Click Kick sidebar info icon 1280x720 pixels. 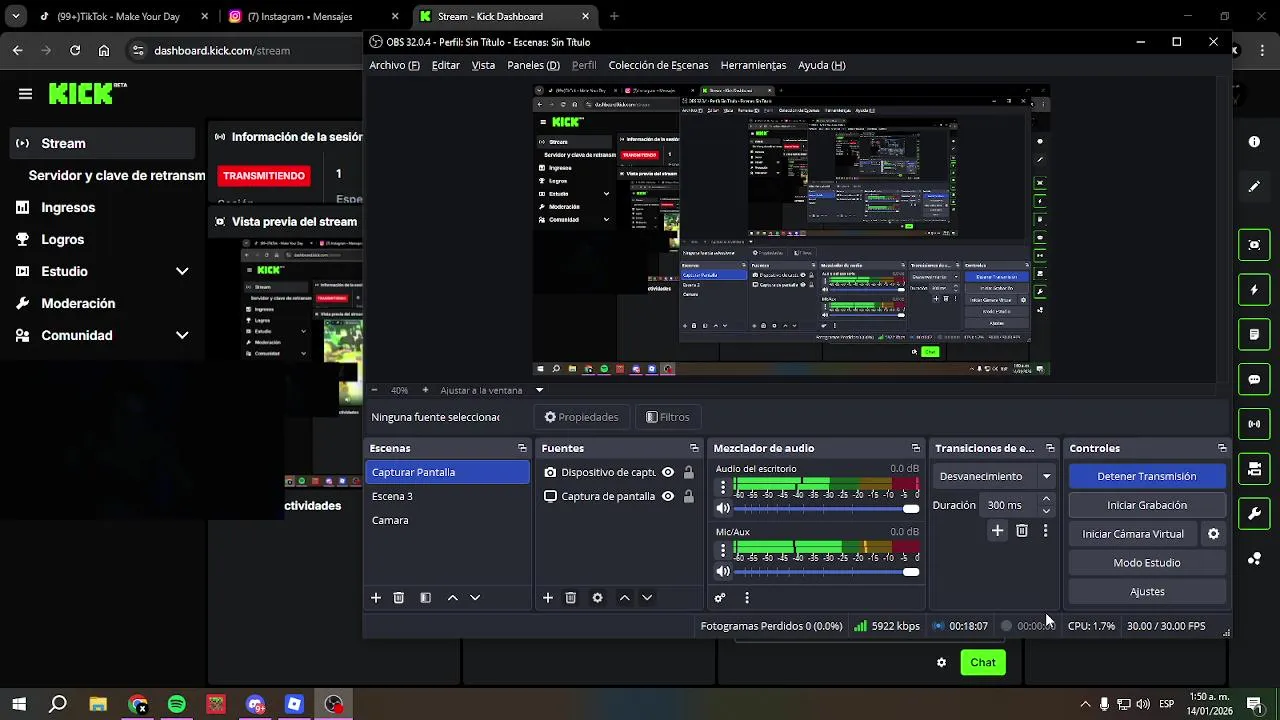click(1254, 142)
